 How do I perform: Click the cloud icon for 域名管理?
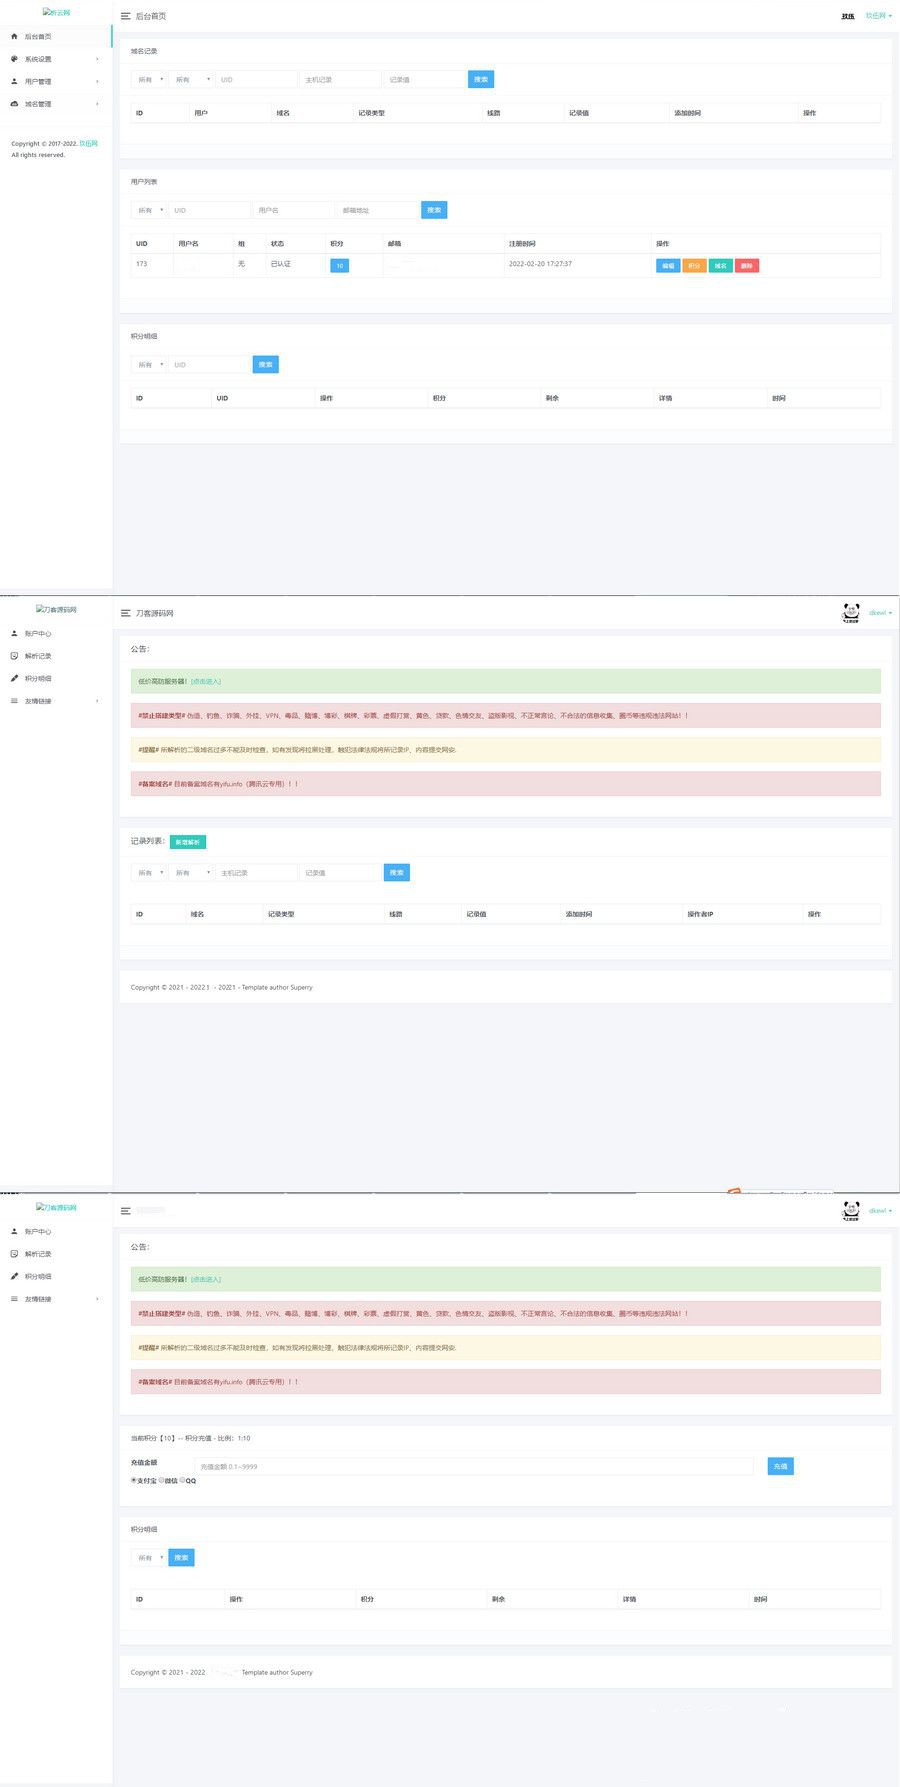pyautogui.click(x=14, y=104)
